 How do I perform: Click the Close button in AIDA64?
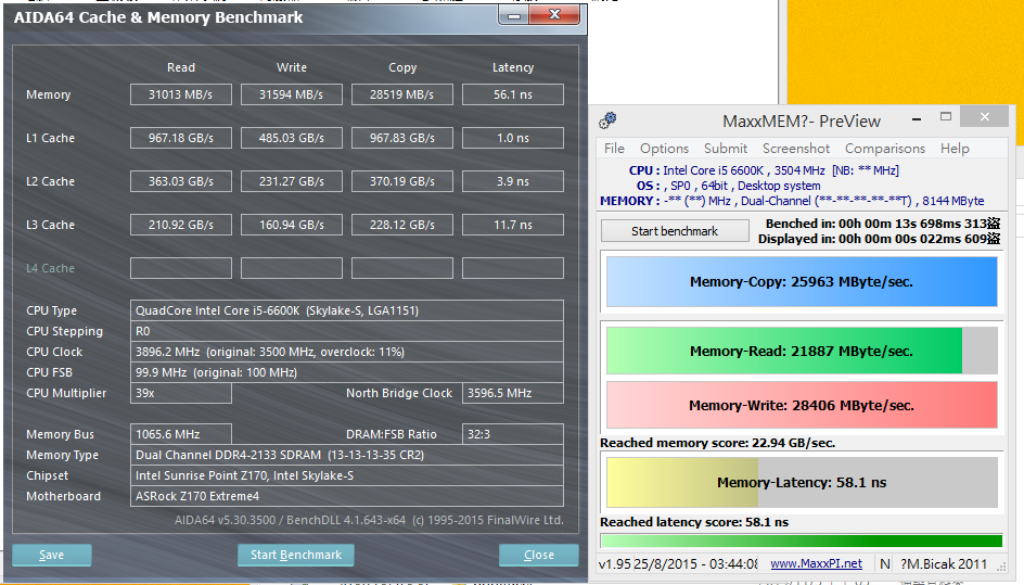coord(539,555)
